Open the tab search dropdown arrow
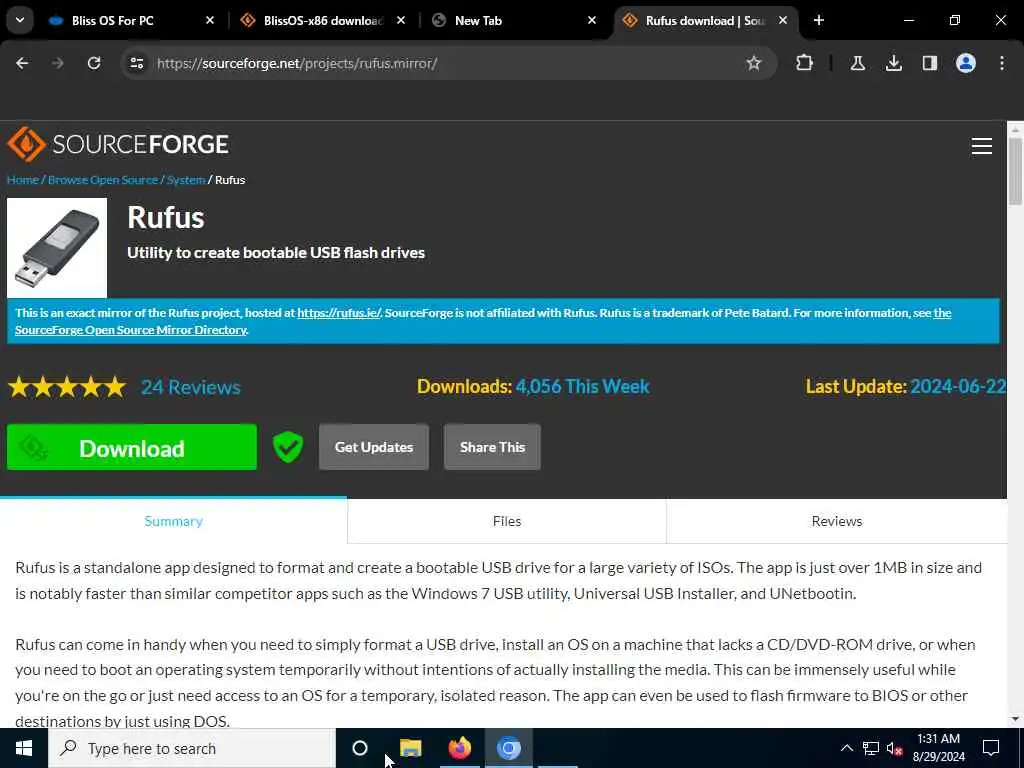The image size is (1024, 768). (x=20, y=20)
